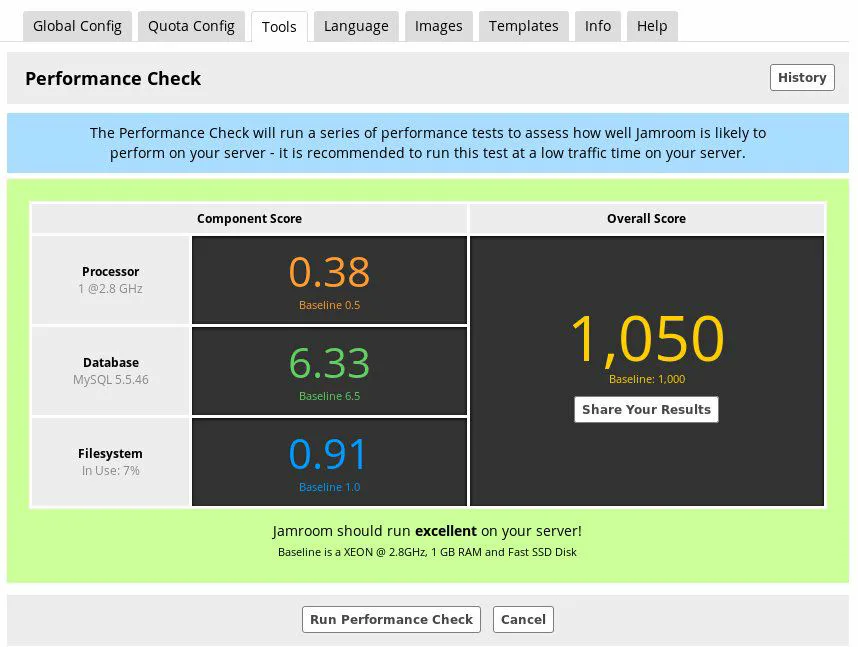The image size is (858, 647).
Task: Switch to the Info tab
Action: coord(598,26)
